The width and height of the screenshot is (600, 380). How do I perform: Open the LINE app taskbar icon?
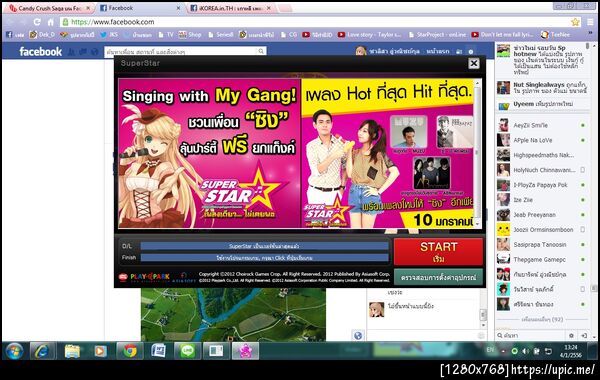187,351
